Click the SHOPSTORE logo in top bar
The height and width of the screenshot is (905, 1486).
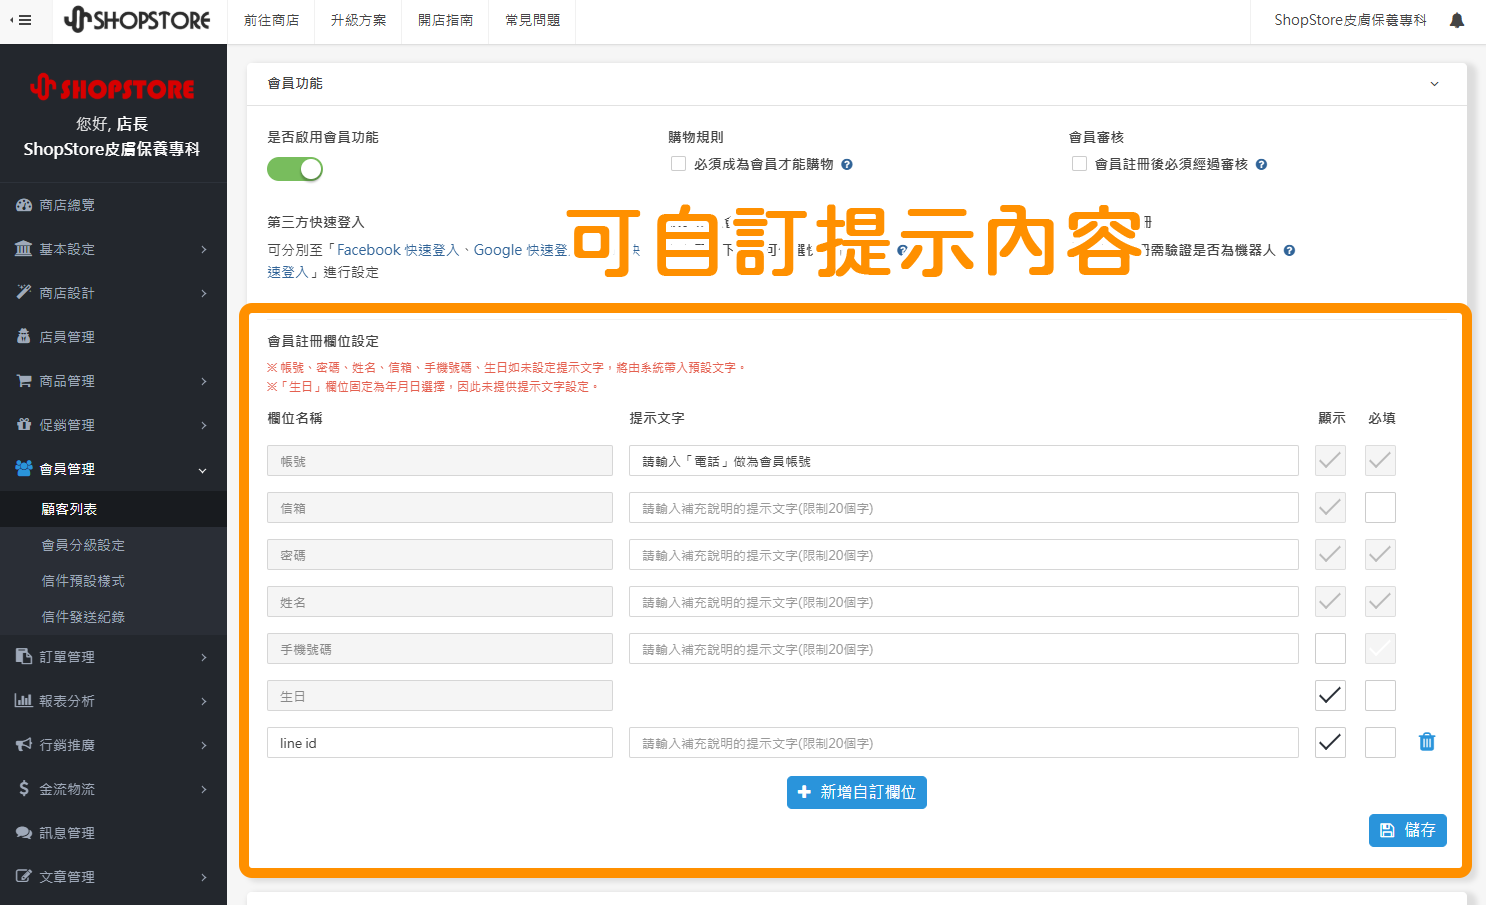point(137,20)
